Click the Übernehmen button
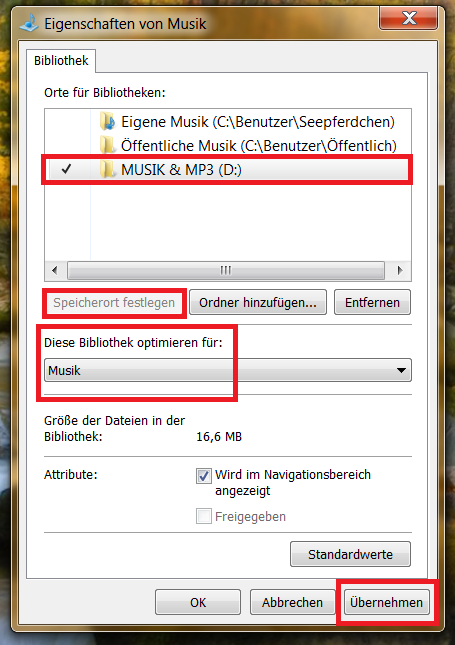This screenshot has width=455, height=645. pos(386,602)
